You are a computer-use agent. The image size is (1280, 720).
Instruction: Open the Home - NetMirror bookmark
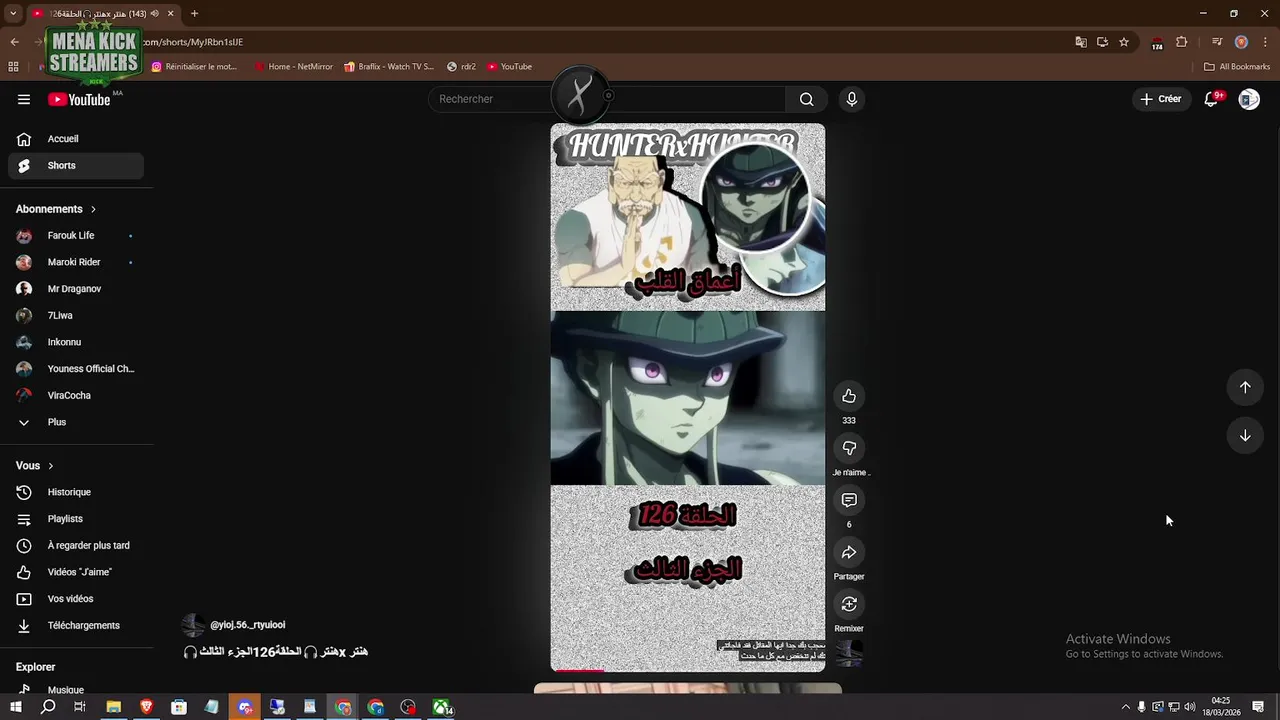(x=293, y=67)
